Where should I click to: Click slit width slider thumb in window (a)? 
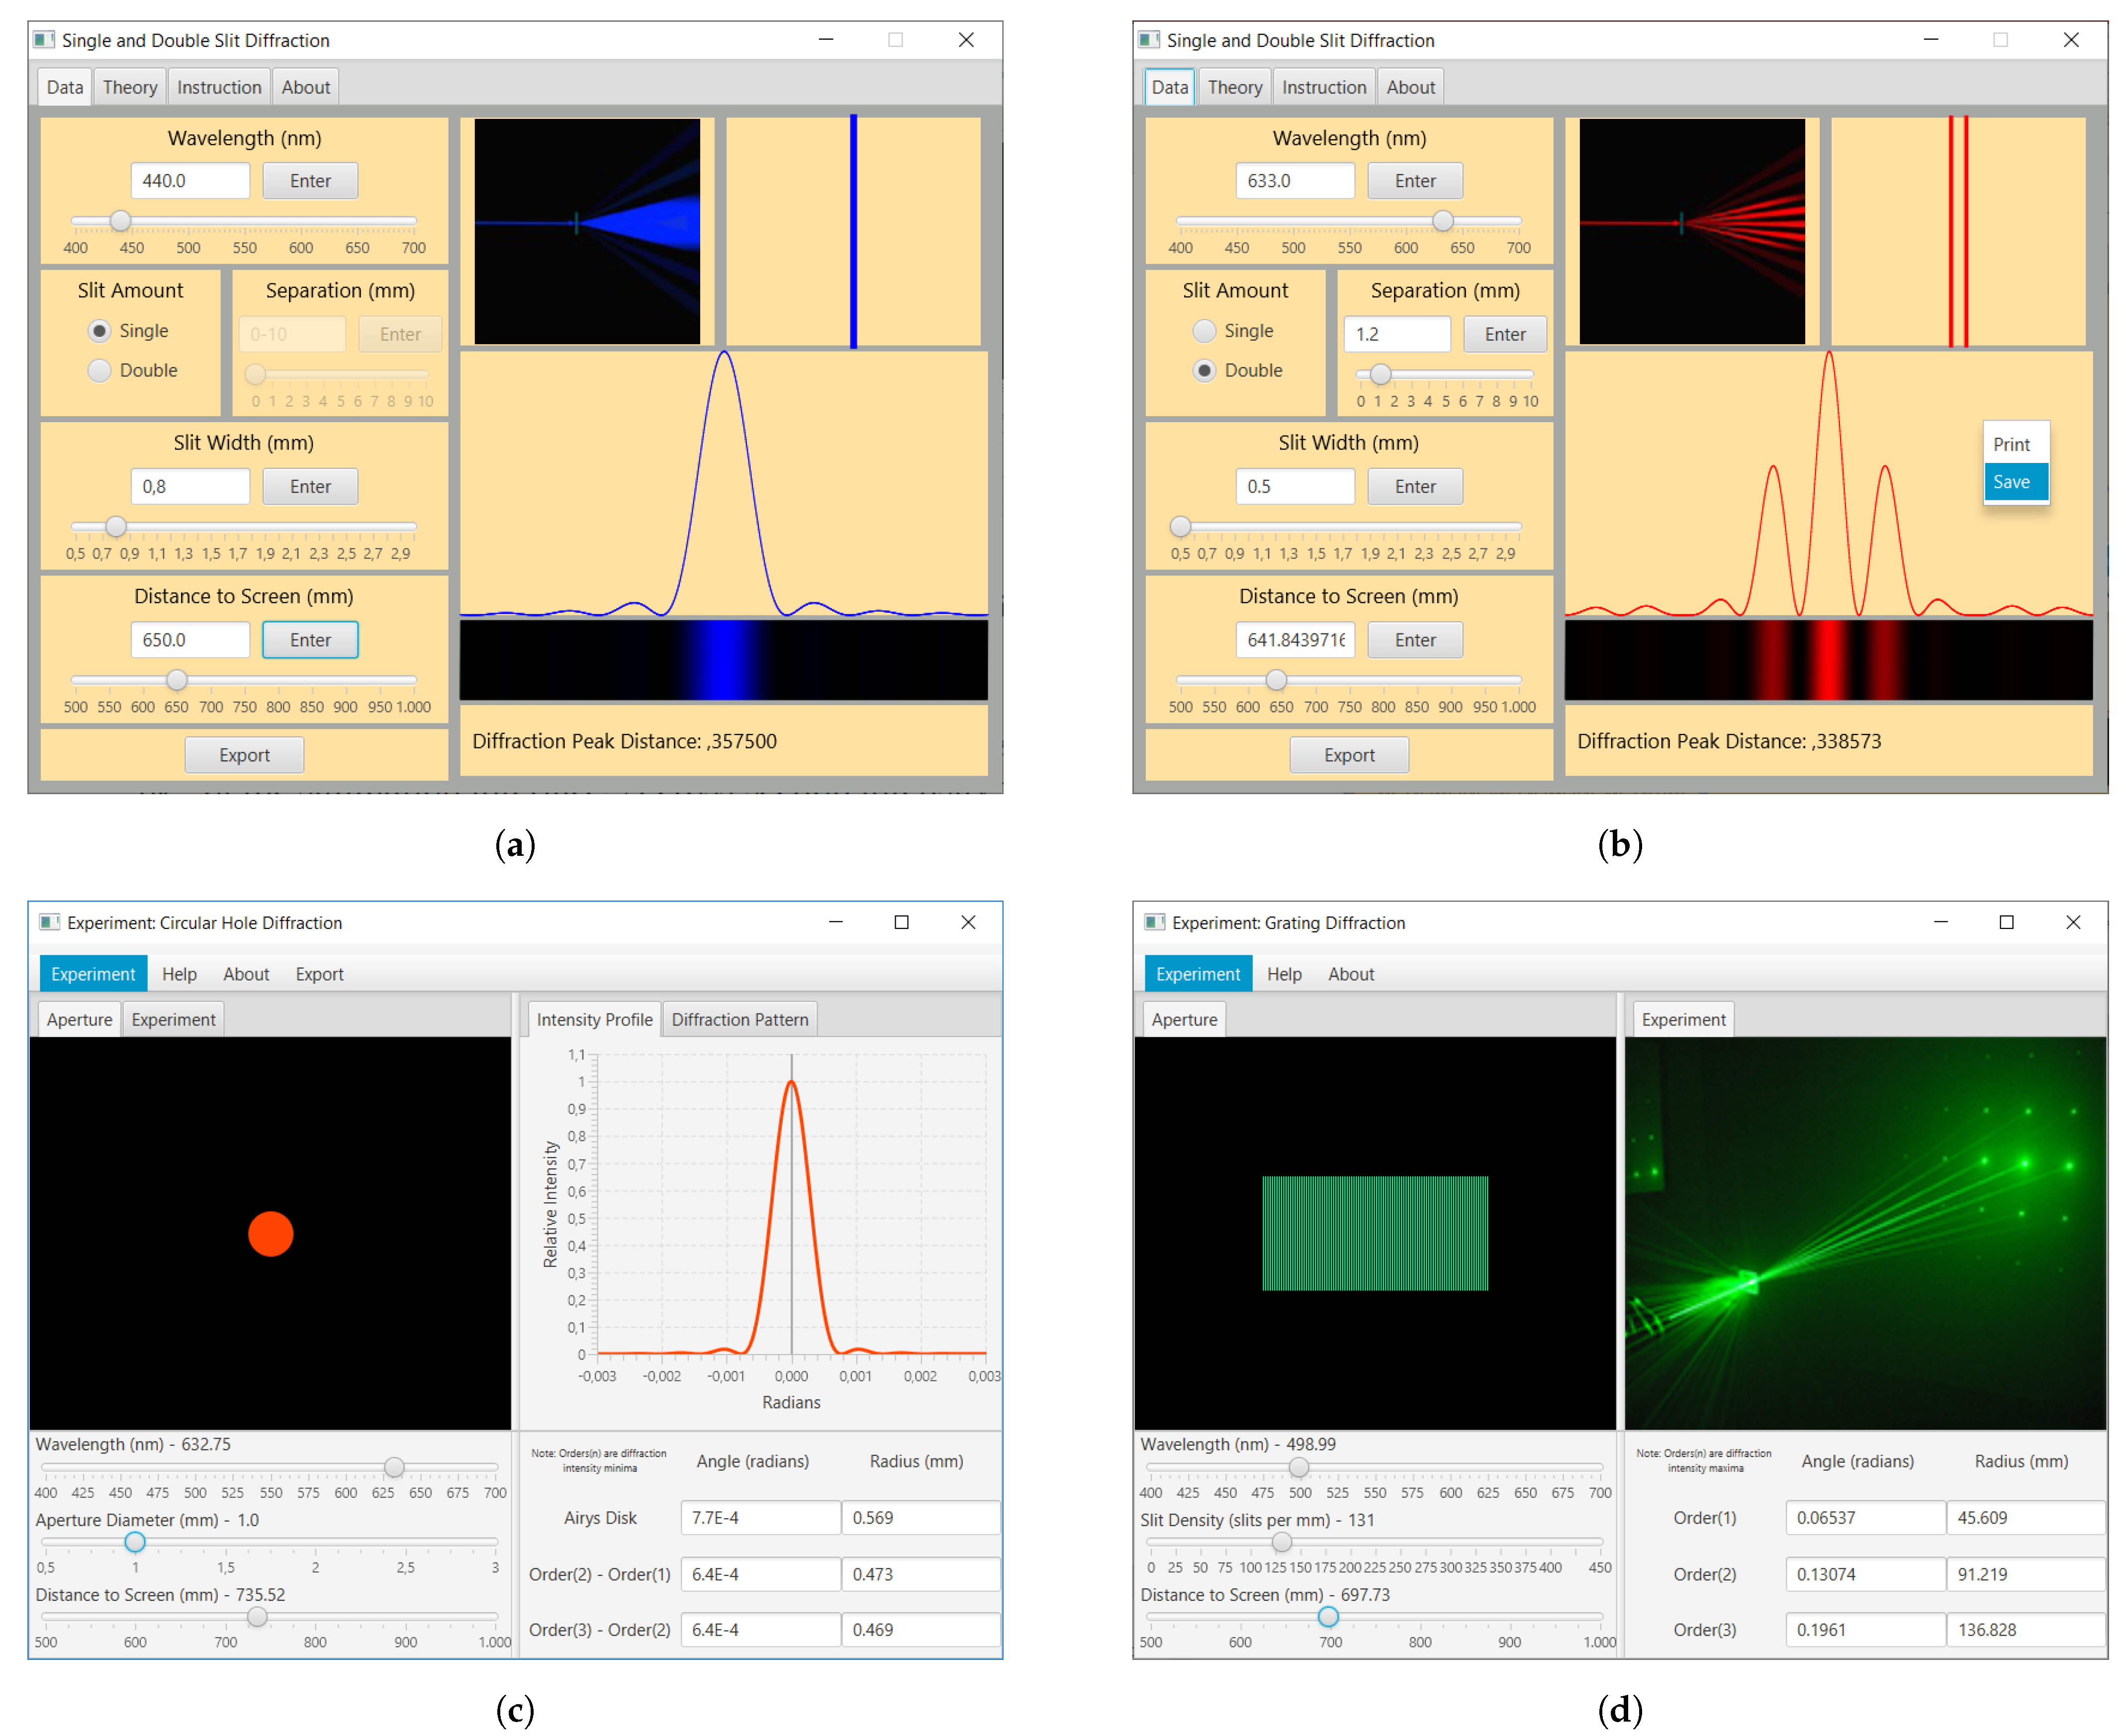coord(116,527)
